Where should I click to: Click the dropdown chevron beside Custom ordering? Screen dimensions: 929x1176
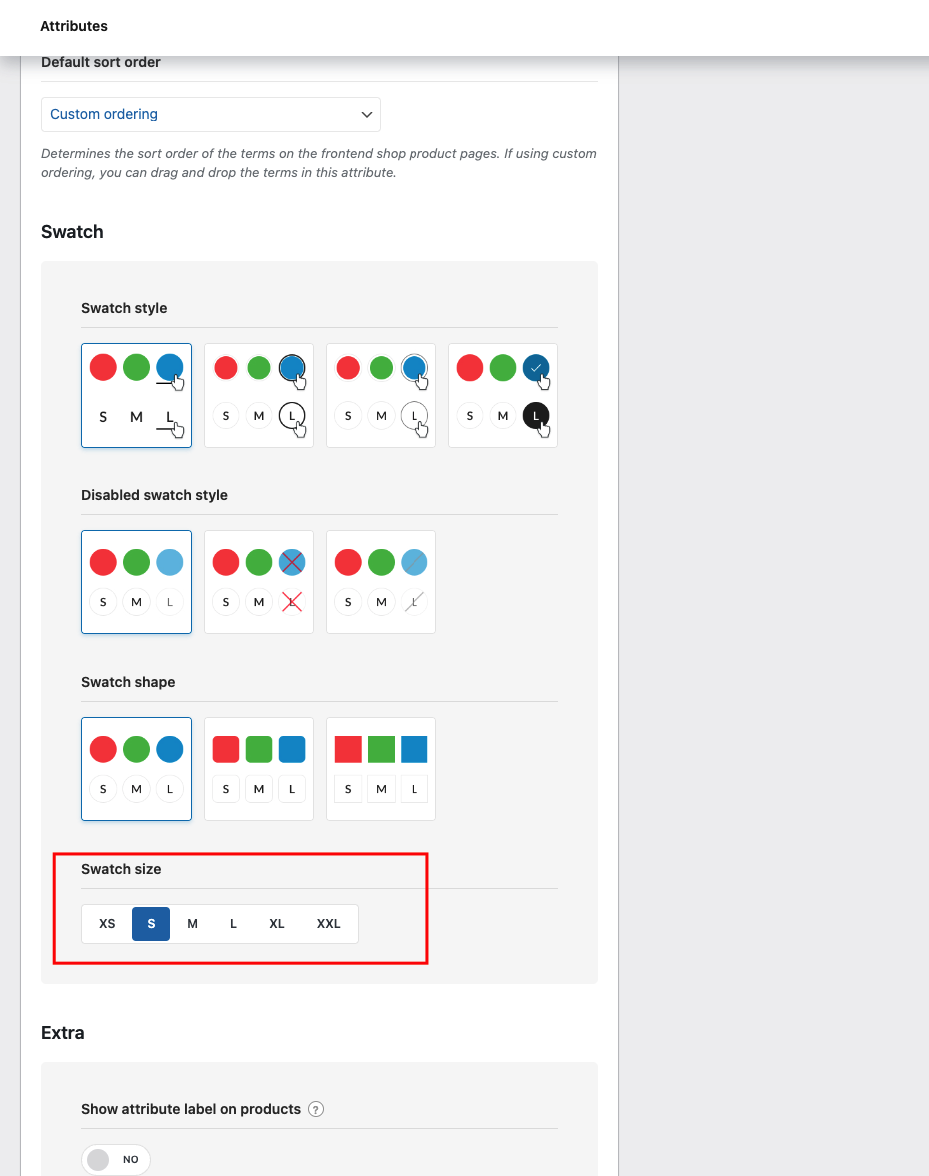pyautogui.click(x=367, y=115)
